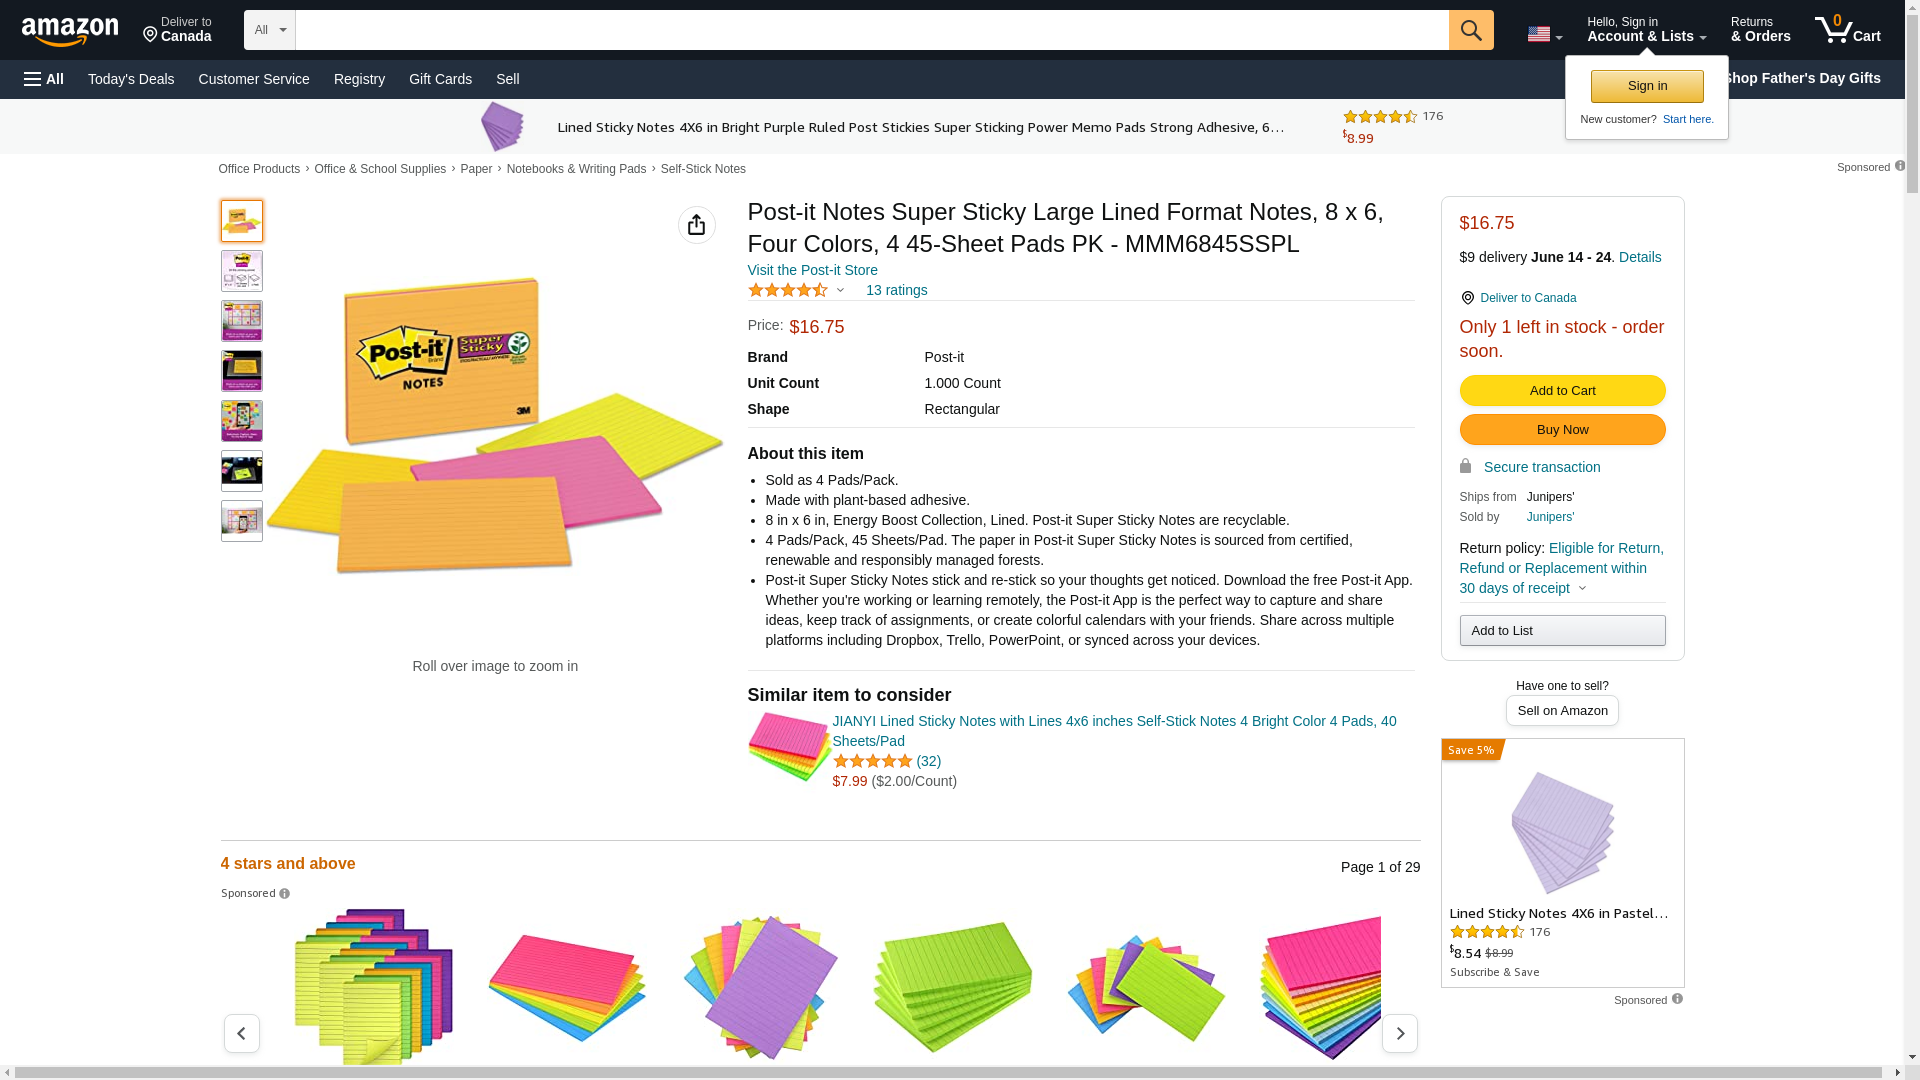Open the shopping cart icon
This screenshot has width=1920, height=1080.
(1847, 30)
